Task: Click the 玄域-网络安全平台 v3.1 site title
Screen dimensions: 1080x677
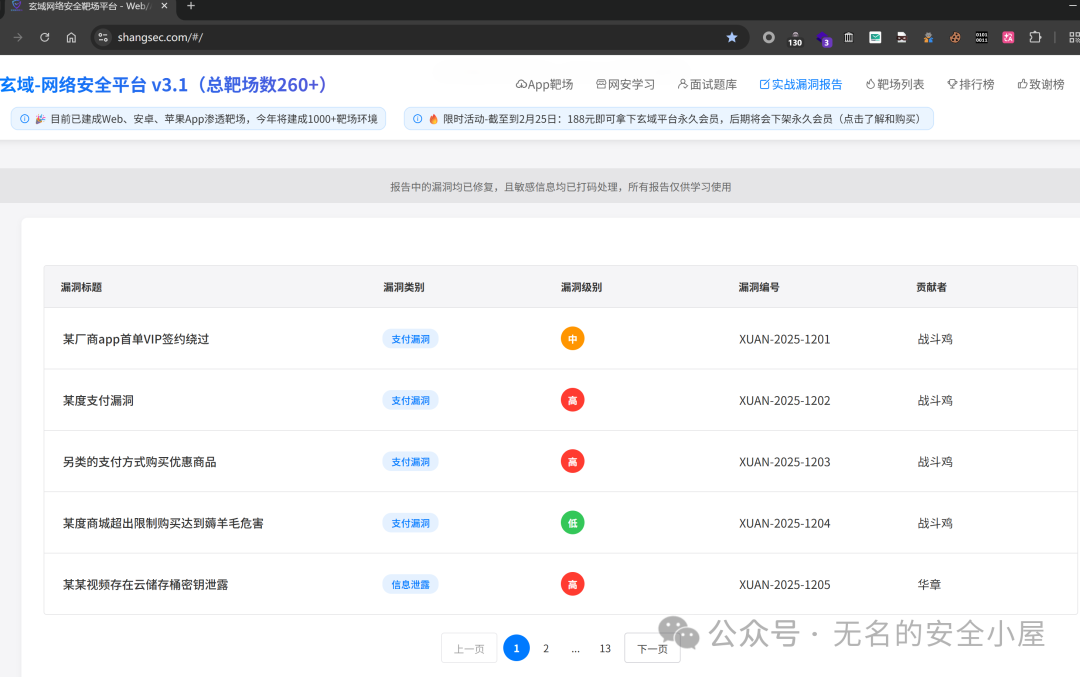Action: (164, 85)
